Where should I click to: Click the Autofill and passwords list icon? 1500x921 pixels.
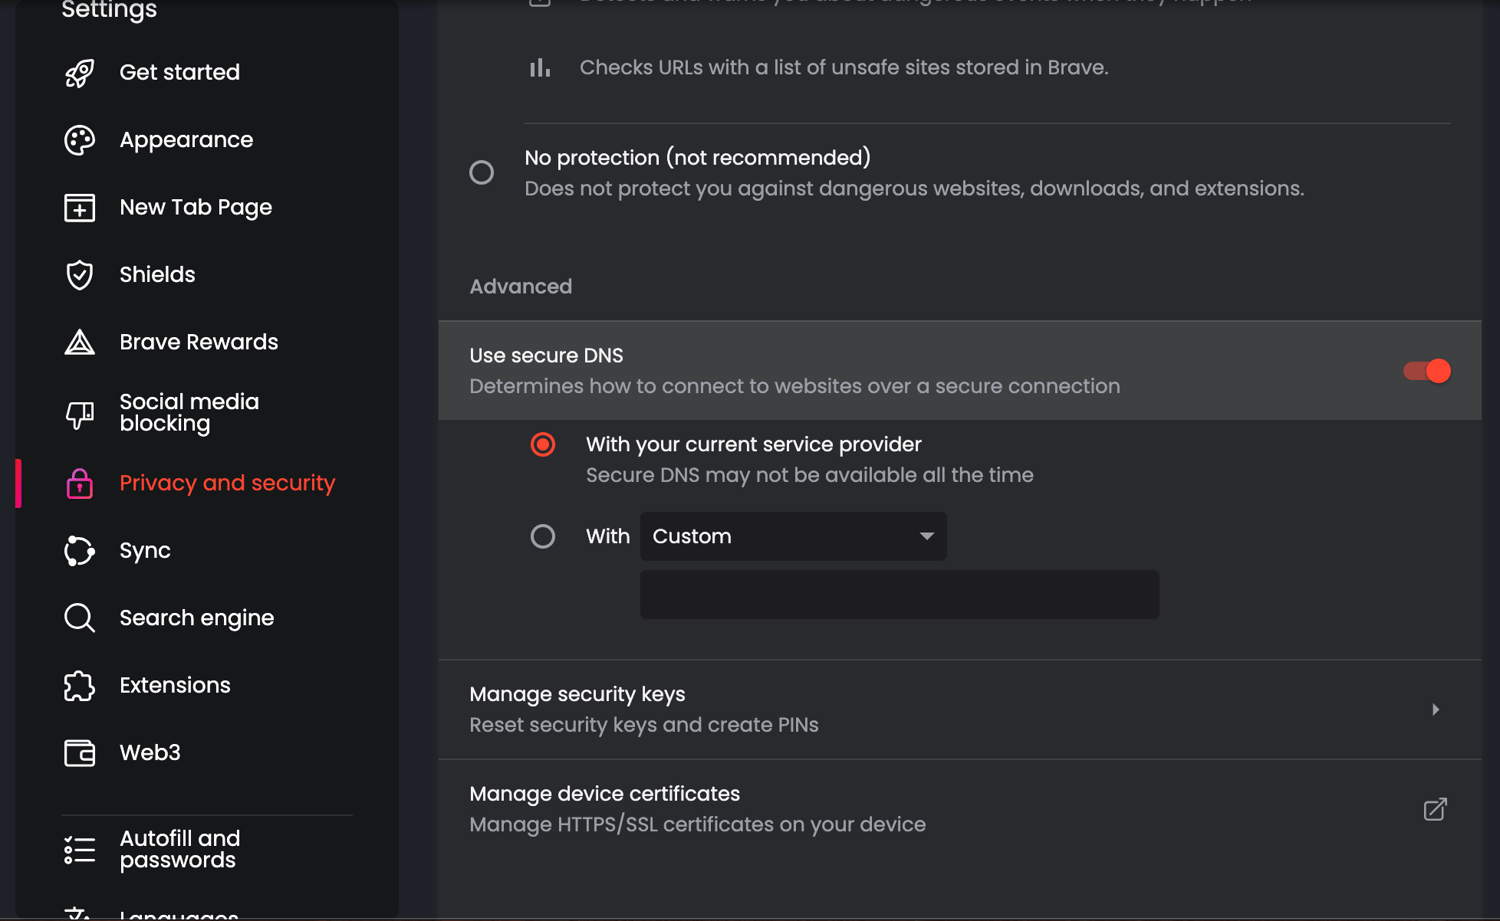(80, 850)
